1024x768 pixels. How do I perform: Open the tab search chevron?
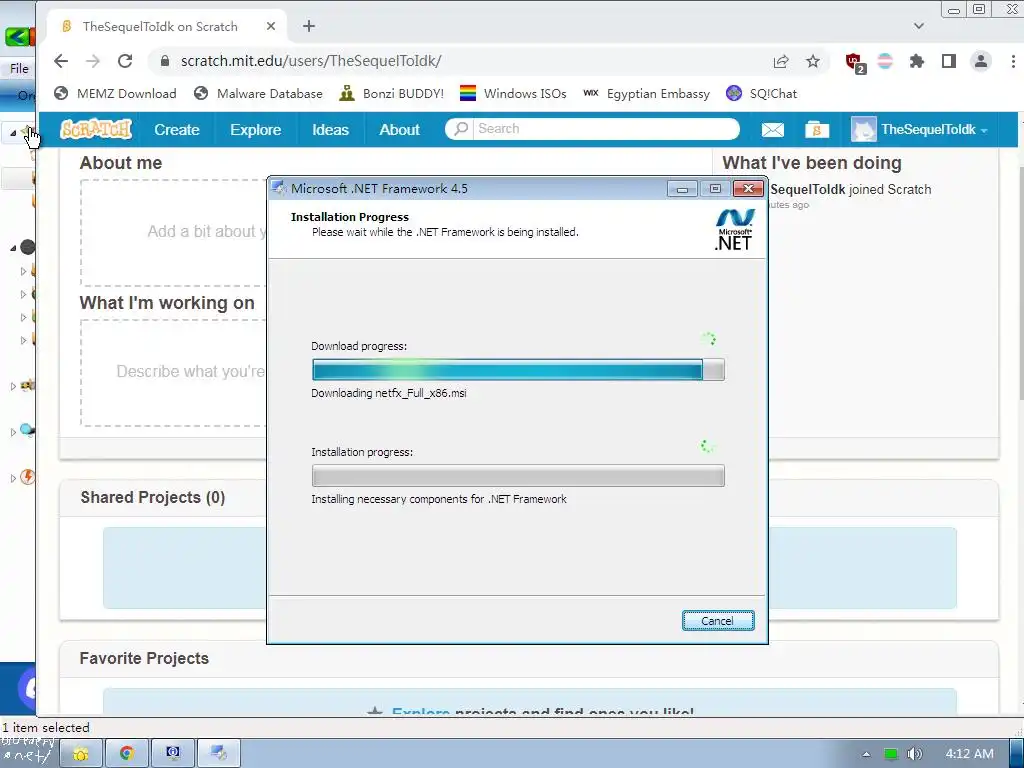[919, 26]
